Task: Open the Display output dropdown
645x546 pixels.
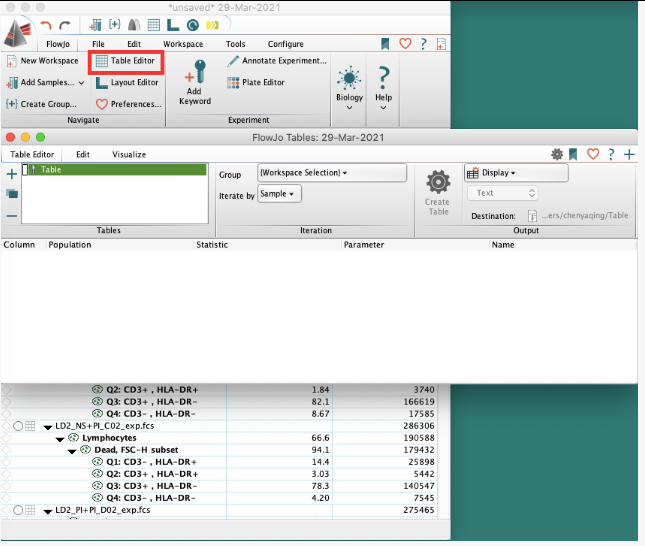Action: coord(515,173)
